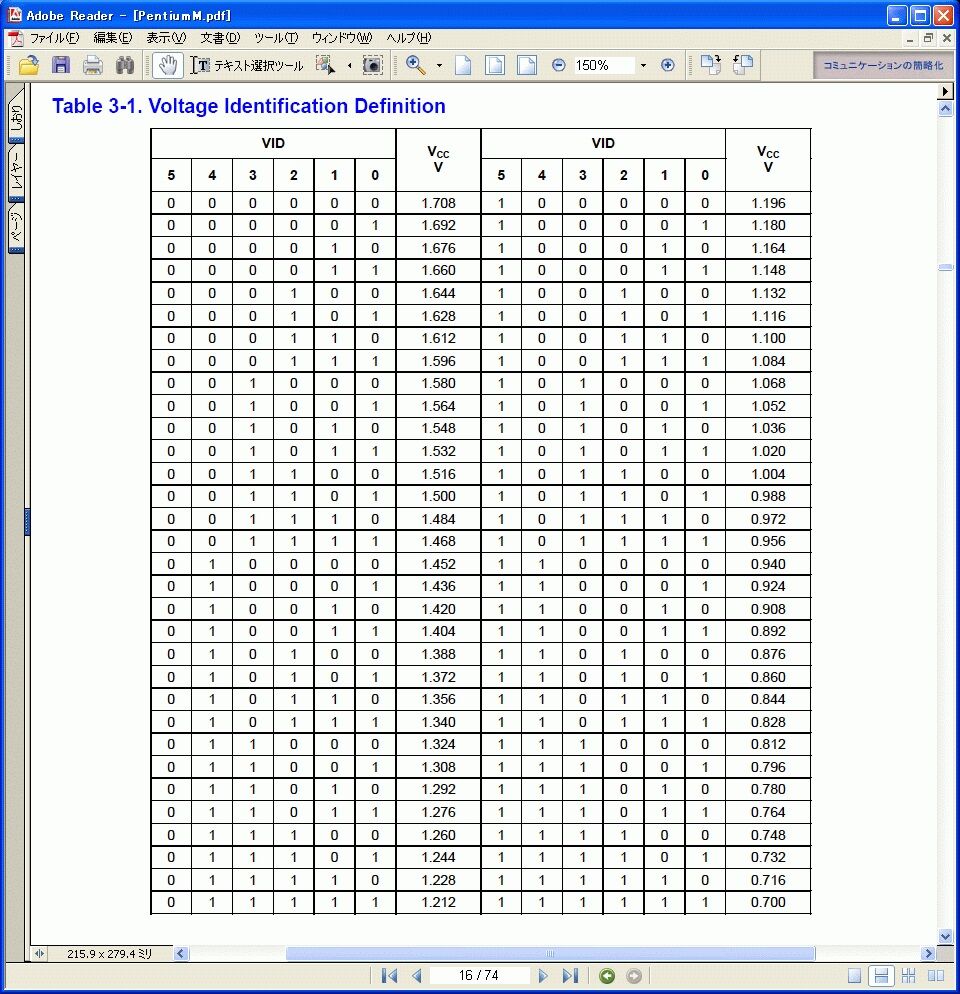
Task: Go to previous view green arrow
Action: tap(607, 976)
